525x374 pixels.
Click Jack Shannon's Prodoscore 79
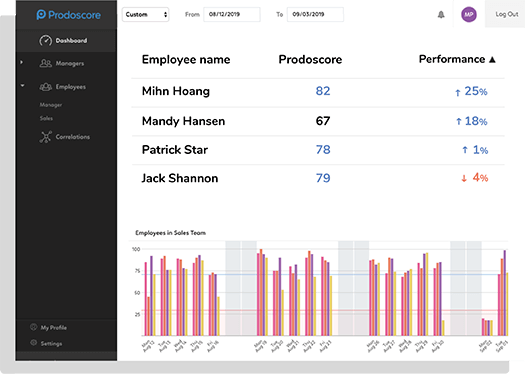[x=323, y=178]
